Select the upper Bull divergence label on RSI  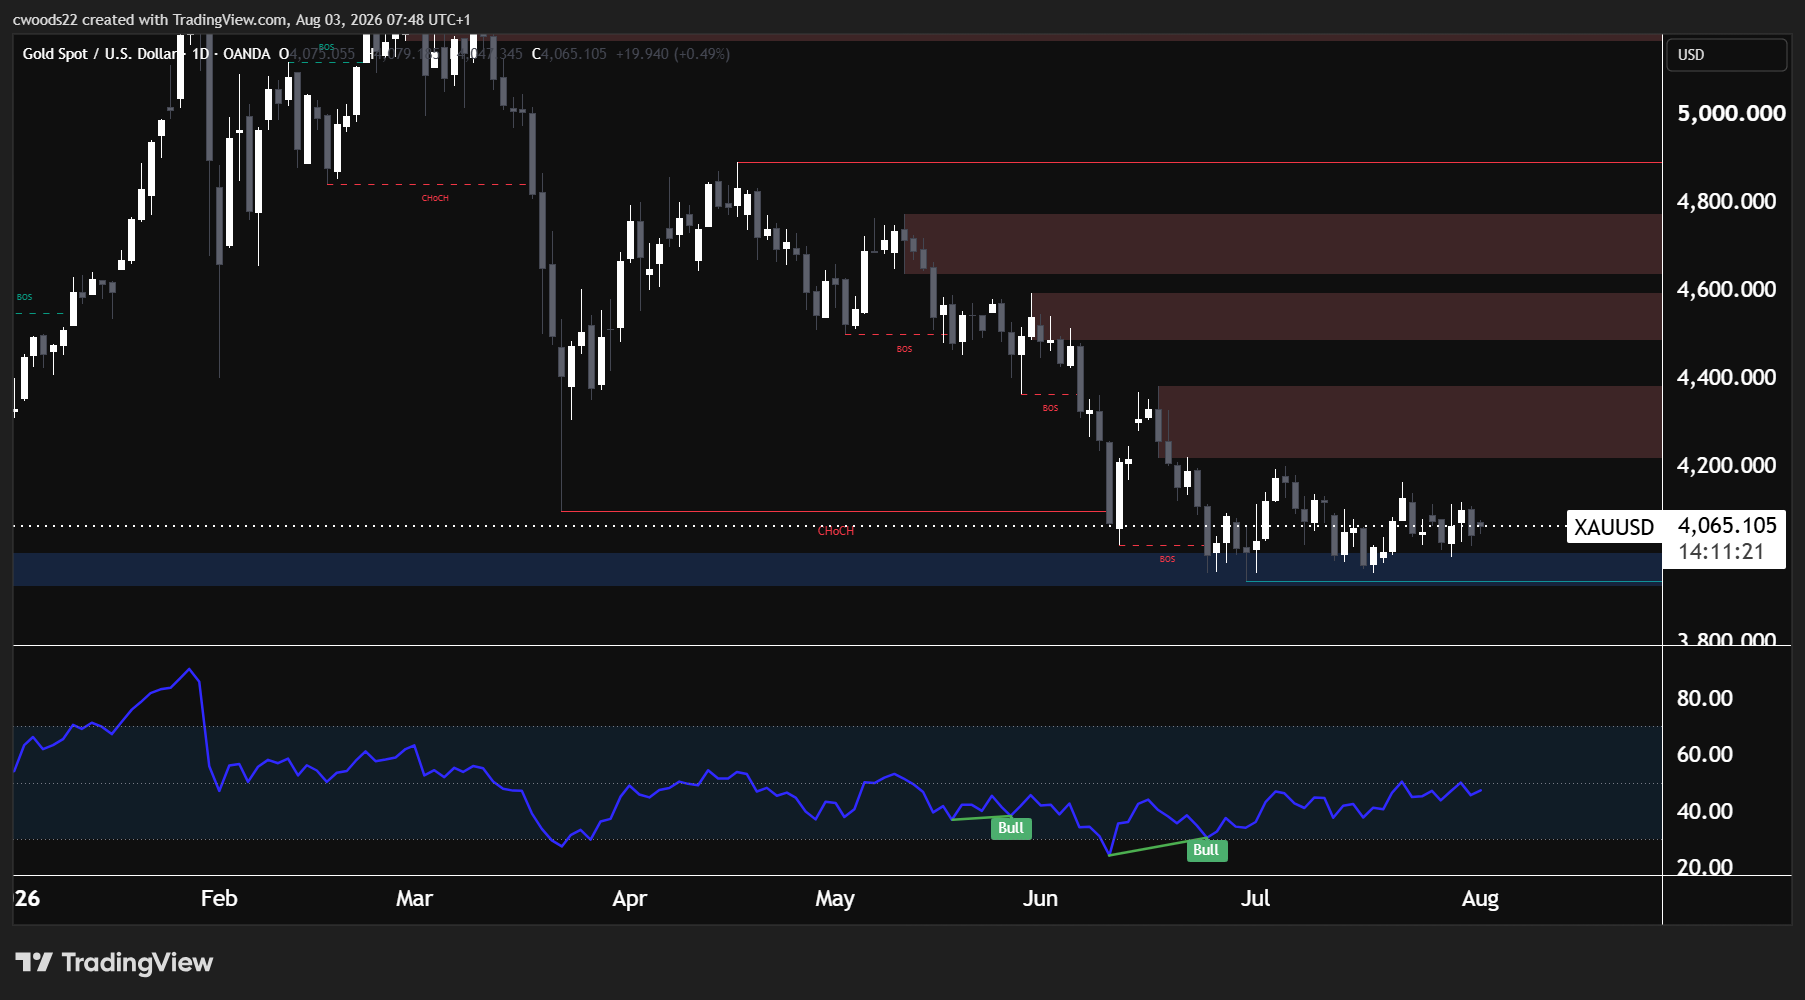click(1011, 828)
